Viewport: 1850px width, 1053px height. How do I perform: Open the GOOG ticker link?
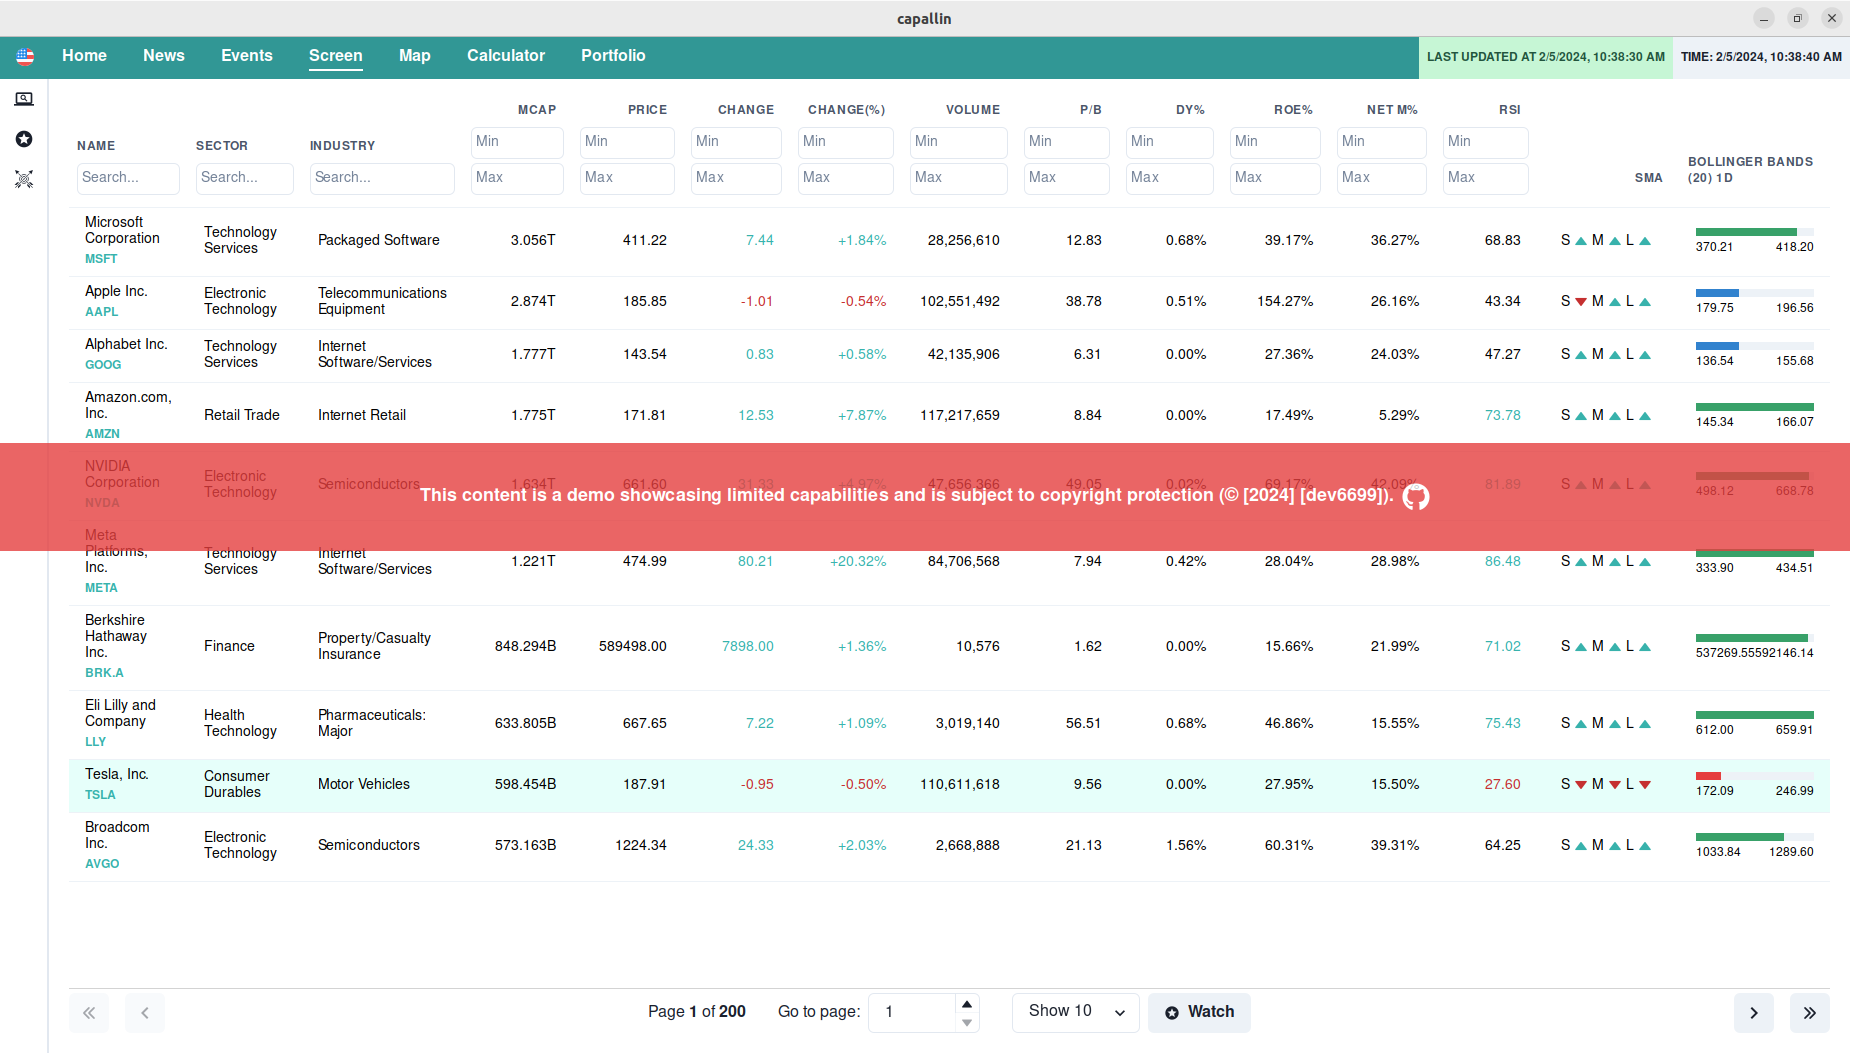[103, 365]
